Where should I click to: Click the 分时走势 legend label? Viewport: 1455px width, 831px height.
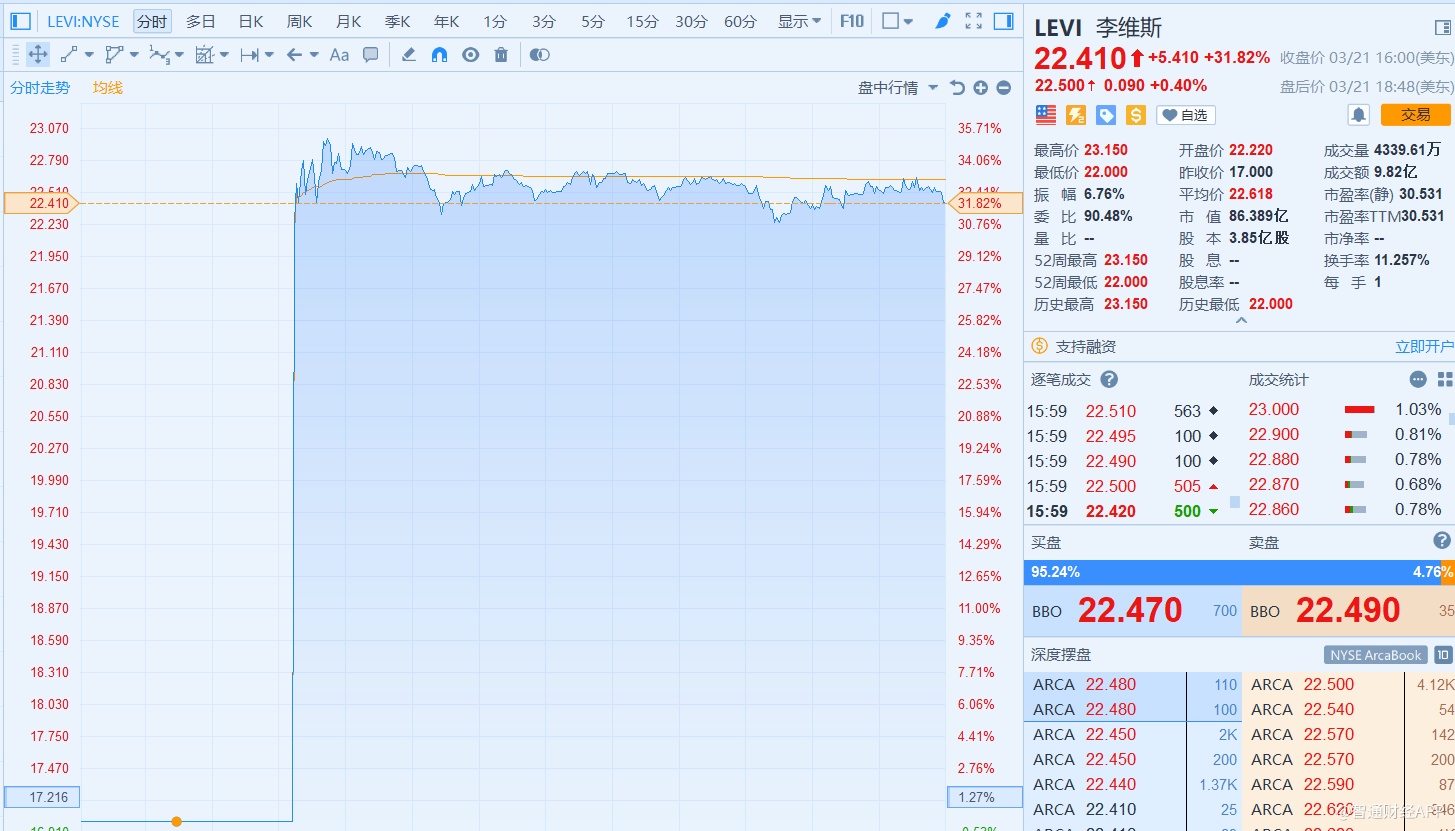tap(40, 88)
